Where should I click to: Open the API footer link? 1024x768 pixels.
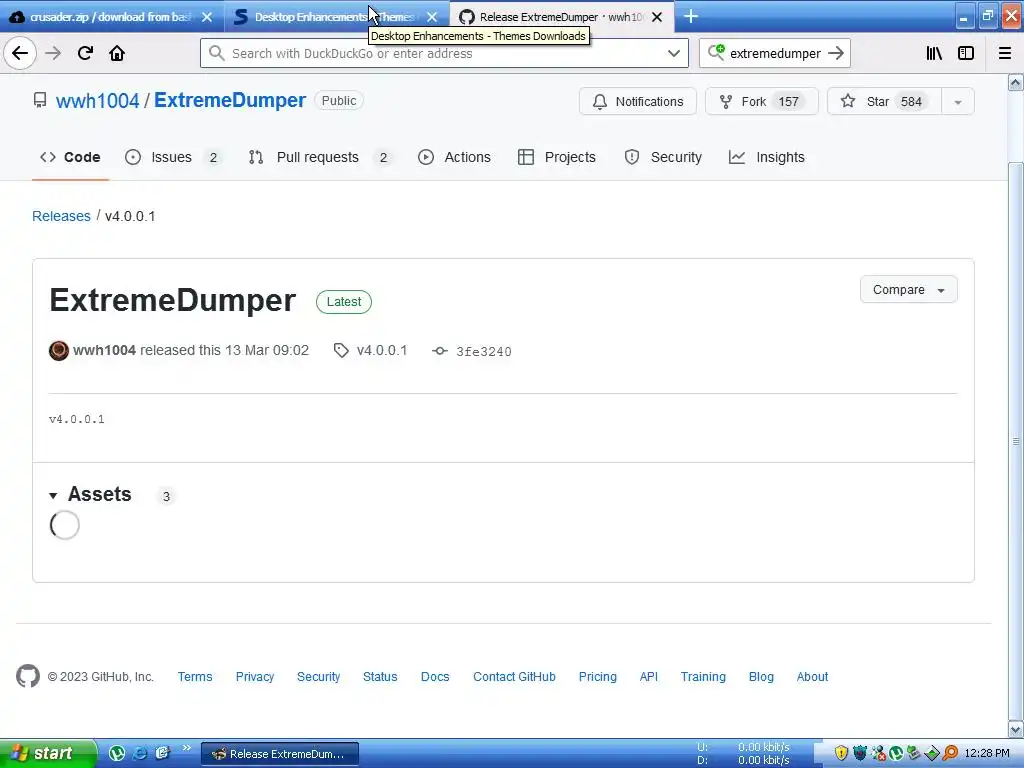pos(648,677)
